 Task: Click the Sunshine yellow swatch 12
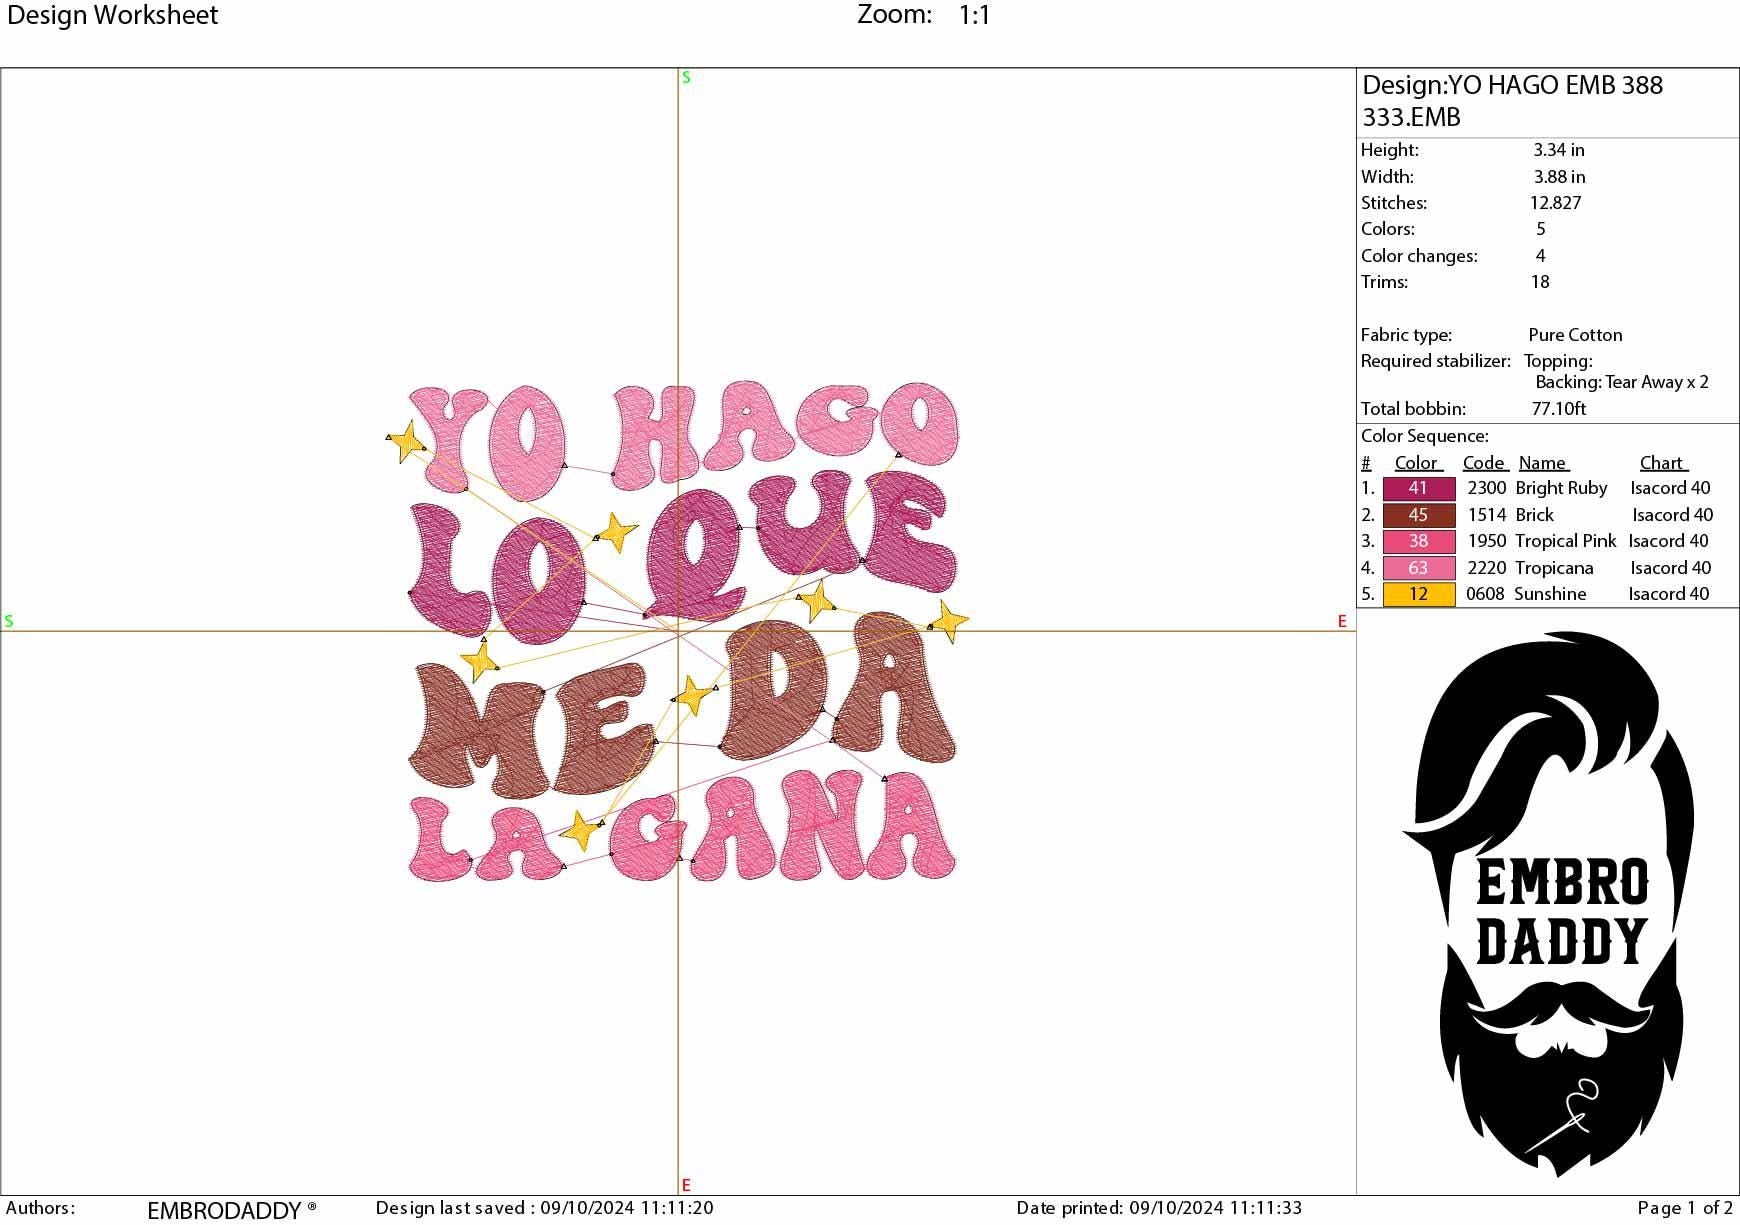1418,594
